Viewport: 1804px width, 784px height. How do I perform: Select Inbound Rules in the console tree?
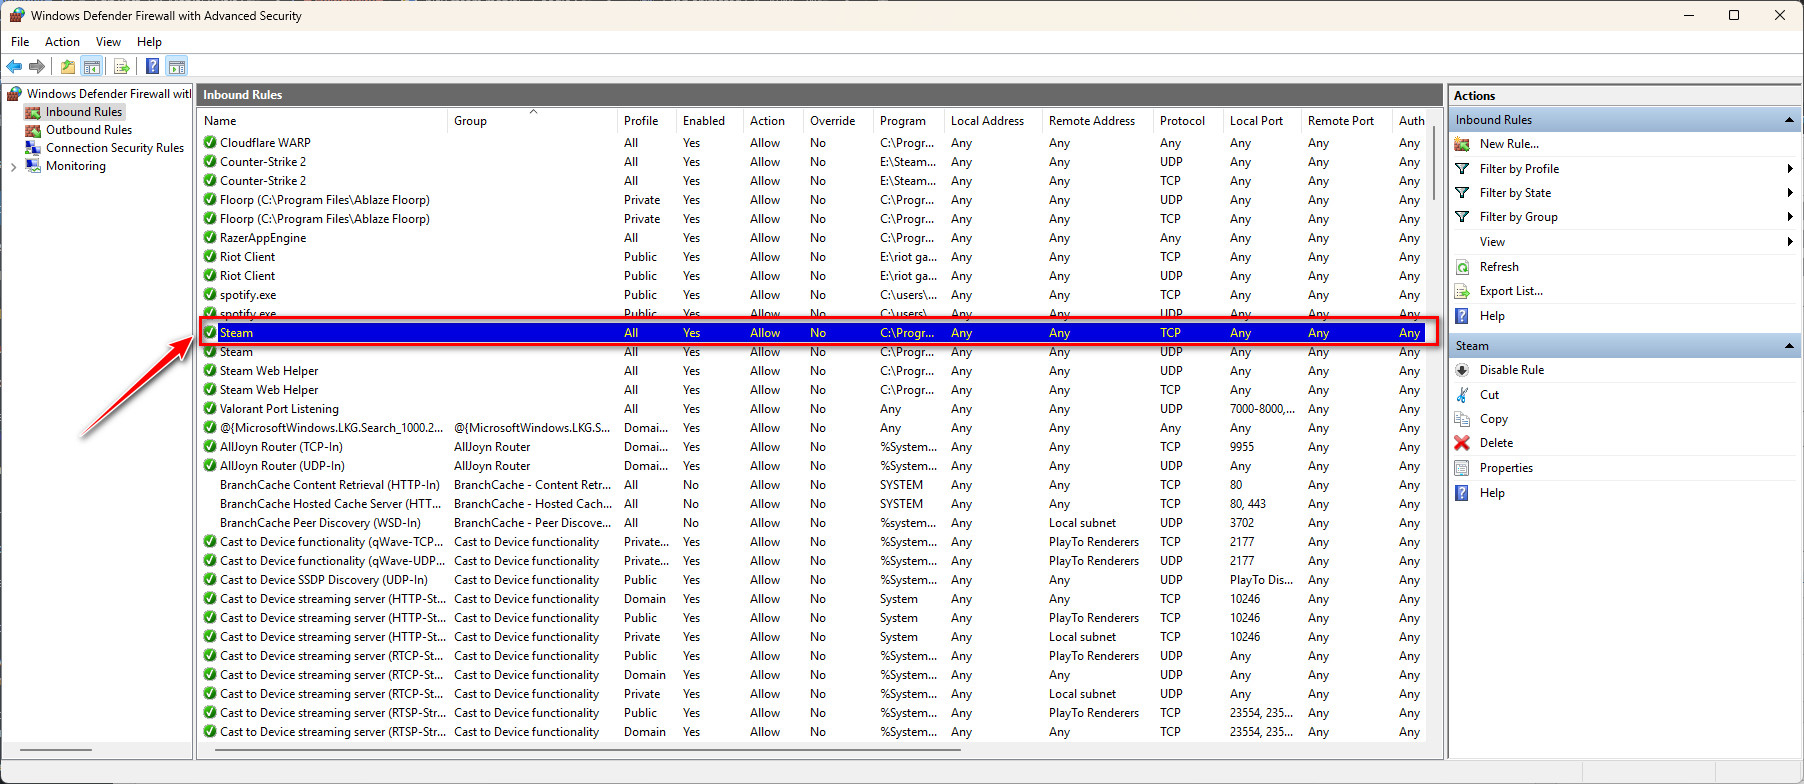(x=84, y=112)
